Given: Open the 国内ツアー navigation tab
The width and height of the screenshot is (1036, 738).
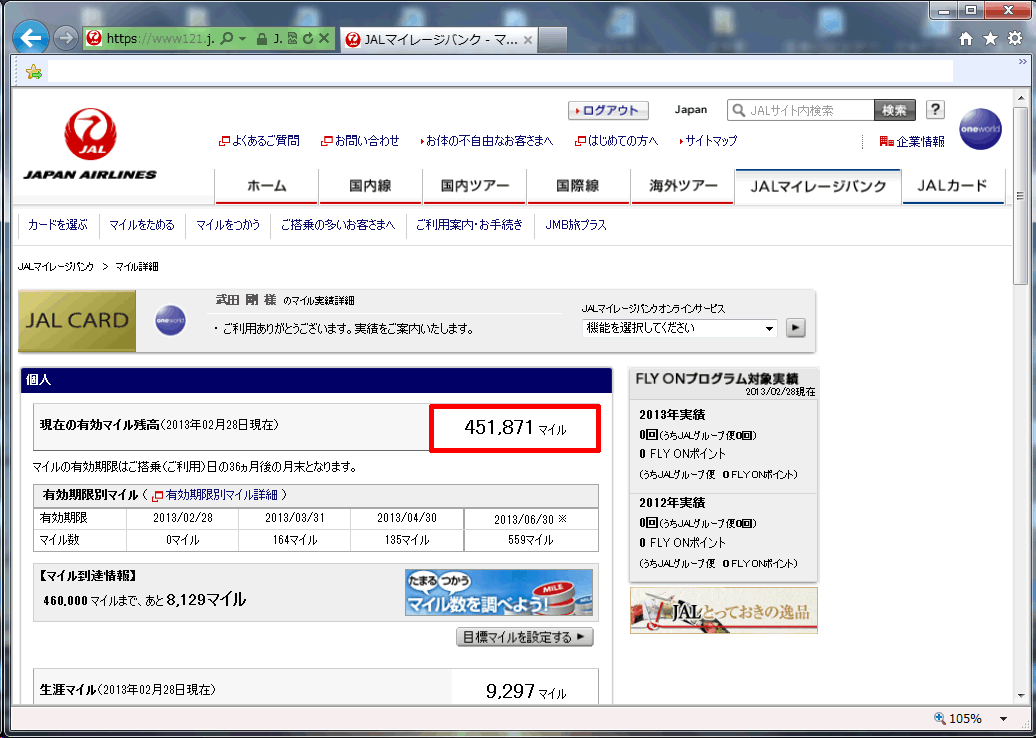Looking at the screenshot, I should click(x=474, y=186).
